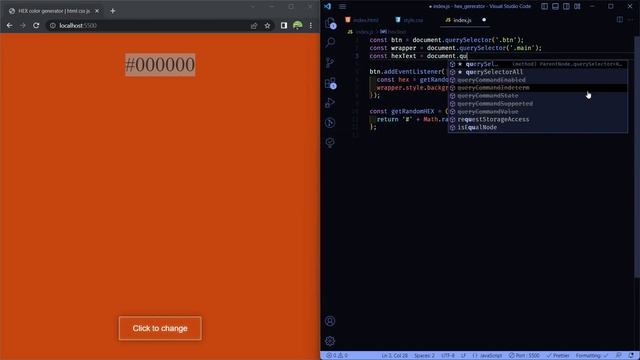Click Spaces: 2 indentation in the status bar

424,356
